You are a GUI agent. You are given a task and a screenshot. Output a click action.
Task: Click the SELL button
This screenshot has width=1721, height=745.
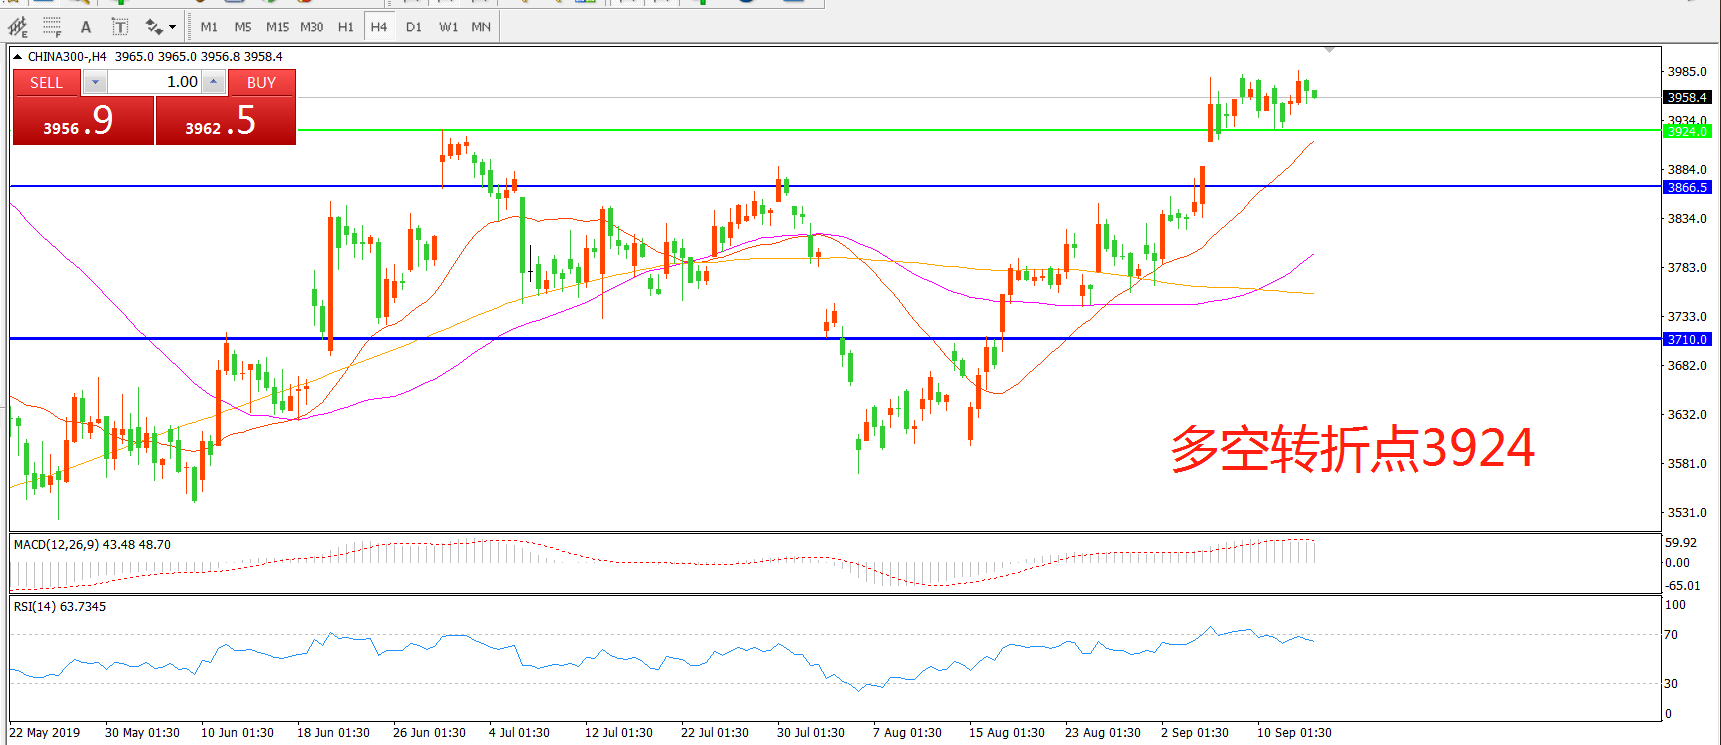46,83
